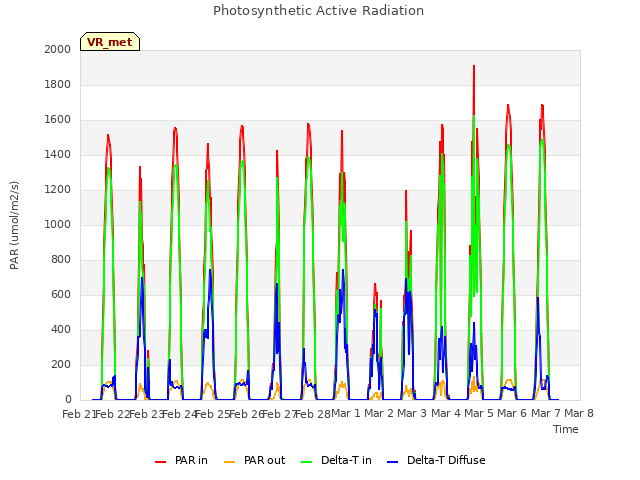Click the Mar 3 x-axis date label
The width and height of the screenshot is (640, 480).
click(x=412, y=413)
